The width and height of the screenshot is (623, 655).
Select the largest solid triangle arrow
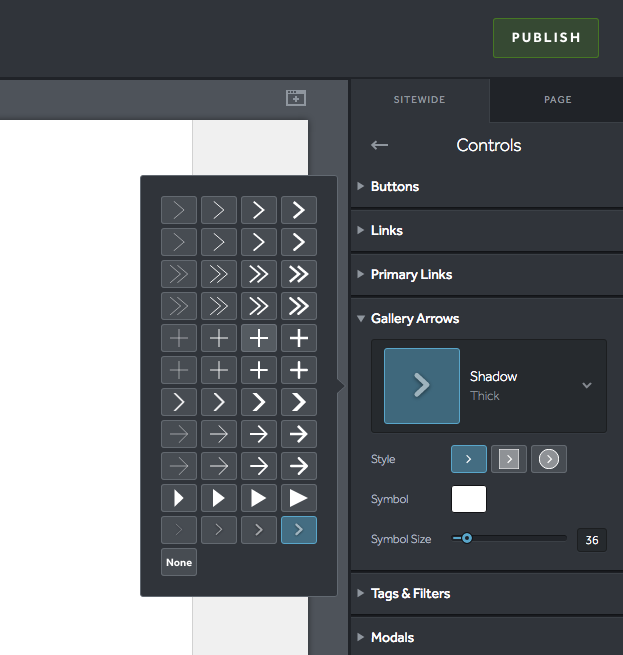pyautogui.click(x=299, y=498)
